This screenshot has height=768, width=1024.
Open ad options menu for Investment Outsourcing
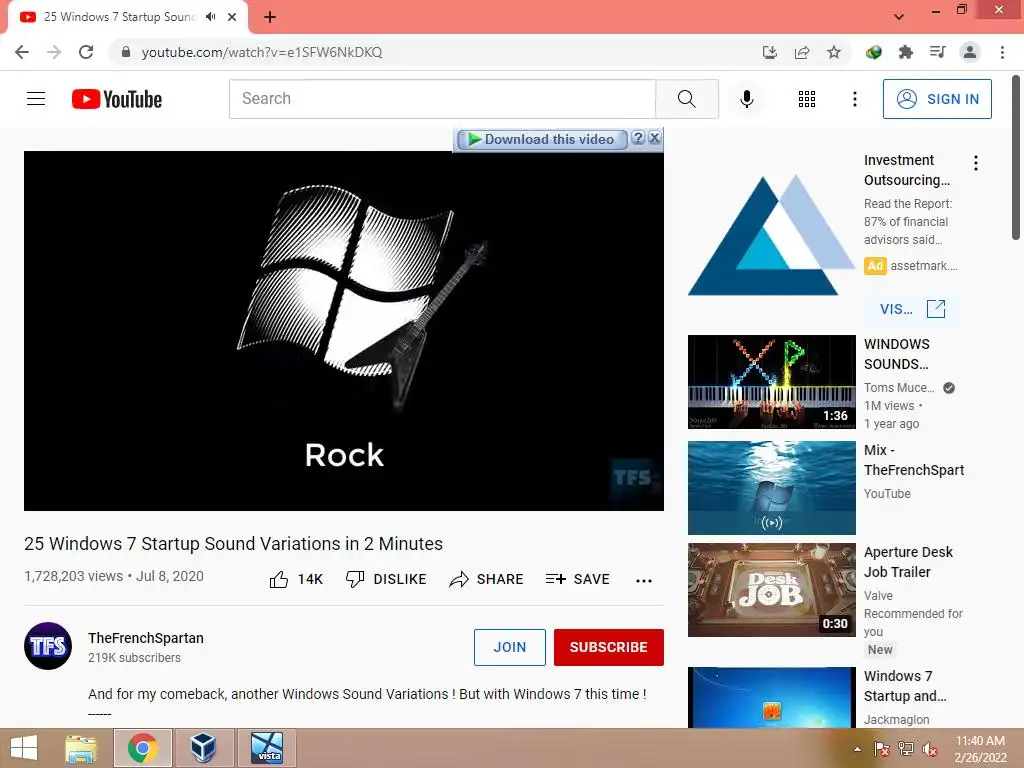[x=976, y=163]
